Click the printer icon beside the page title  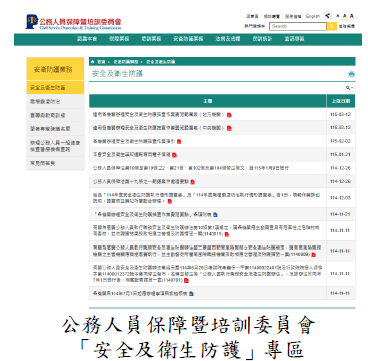coord(351,74)
